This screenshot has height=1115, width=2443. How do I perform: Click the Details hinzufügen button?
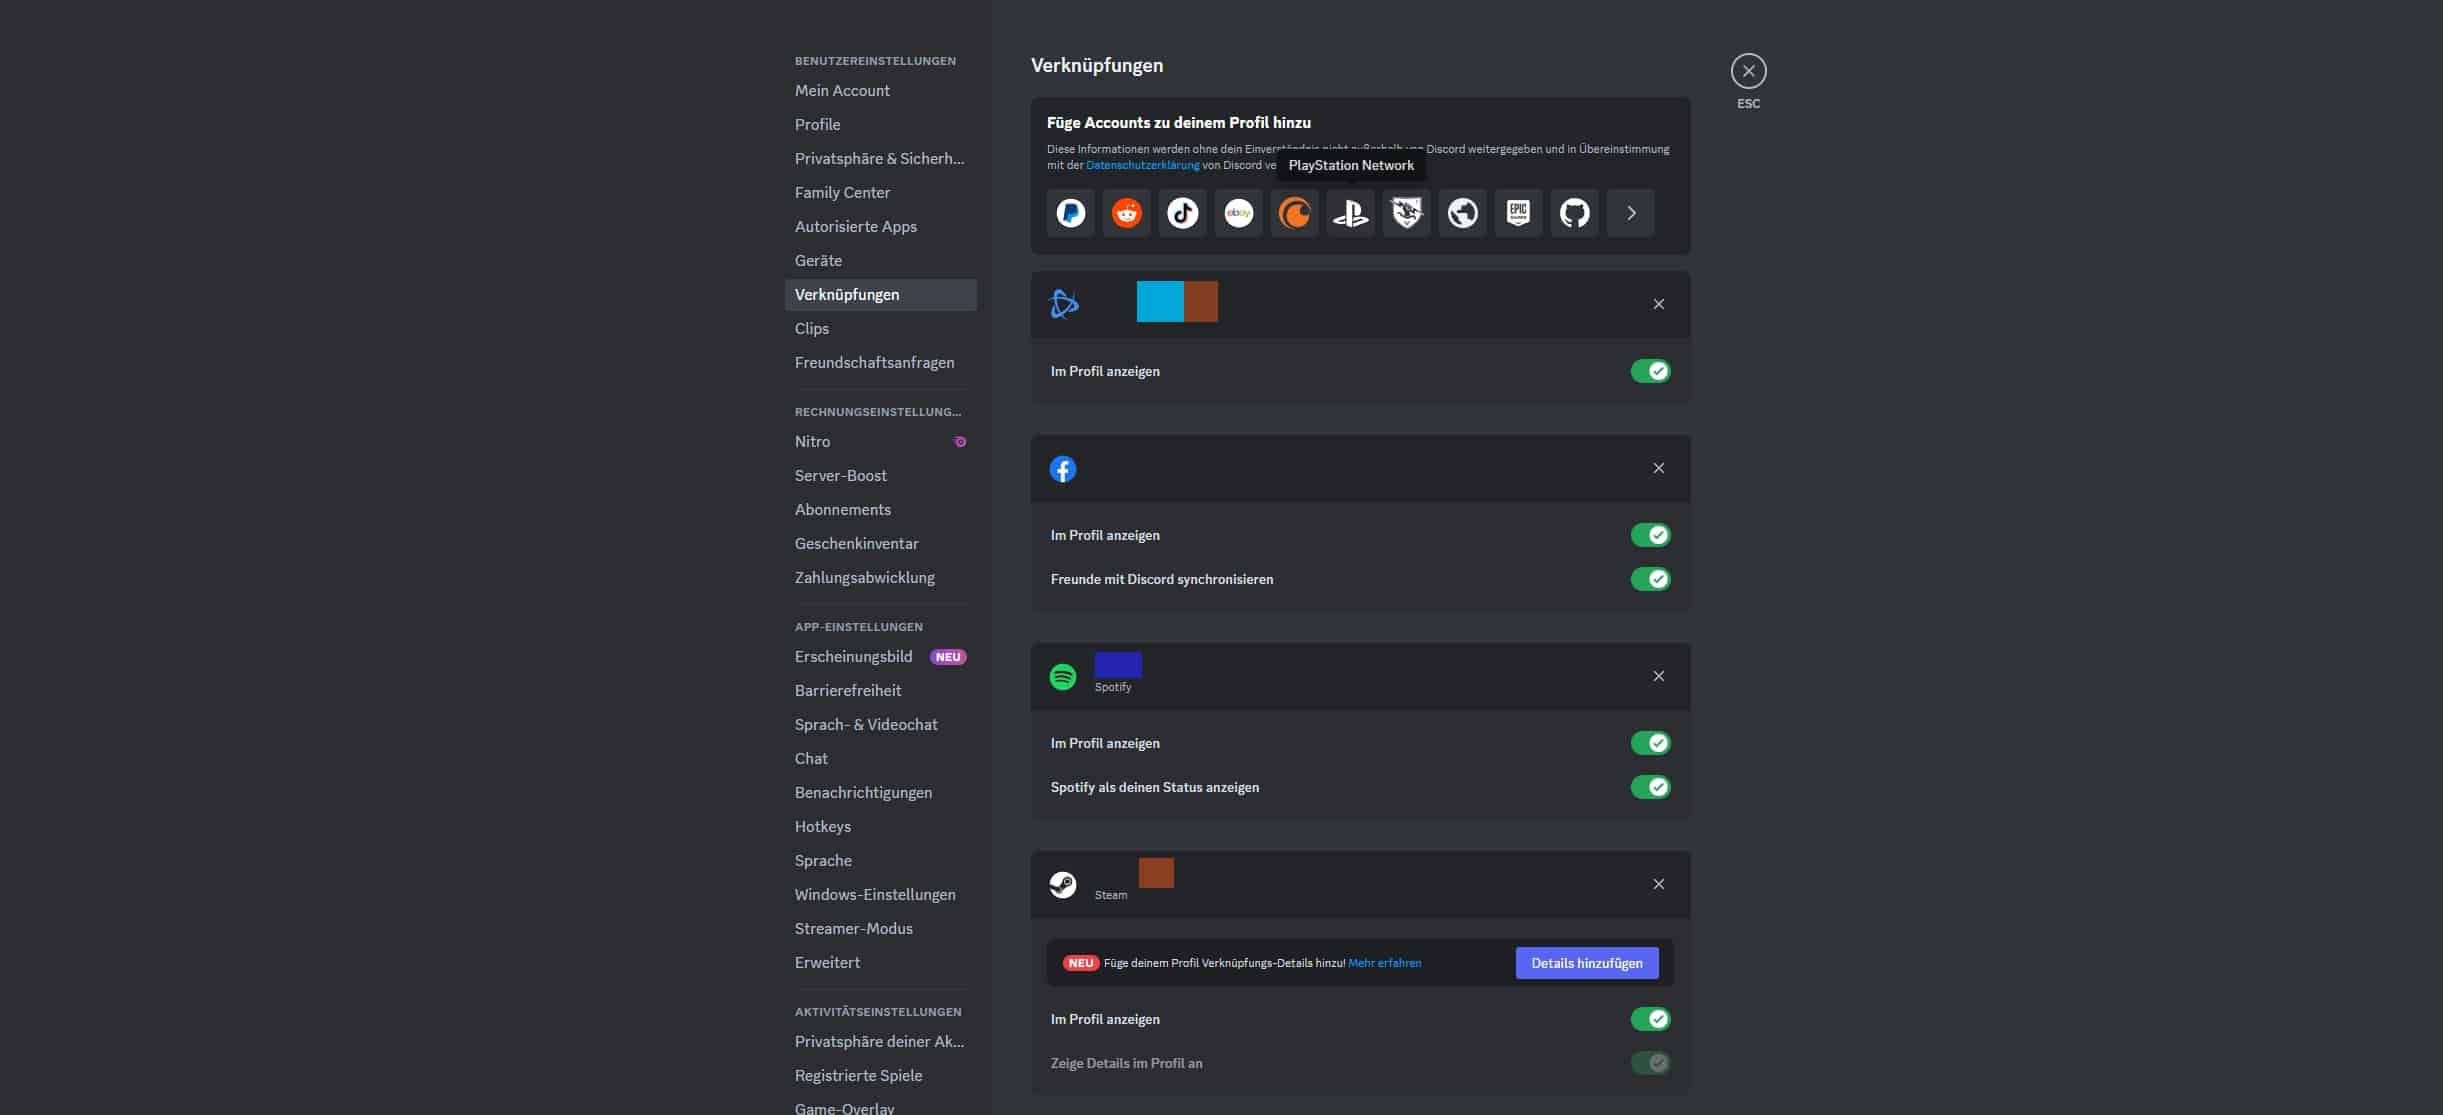pos(1586,963)
